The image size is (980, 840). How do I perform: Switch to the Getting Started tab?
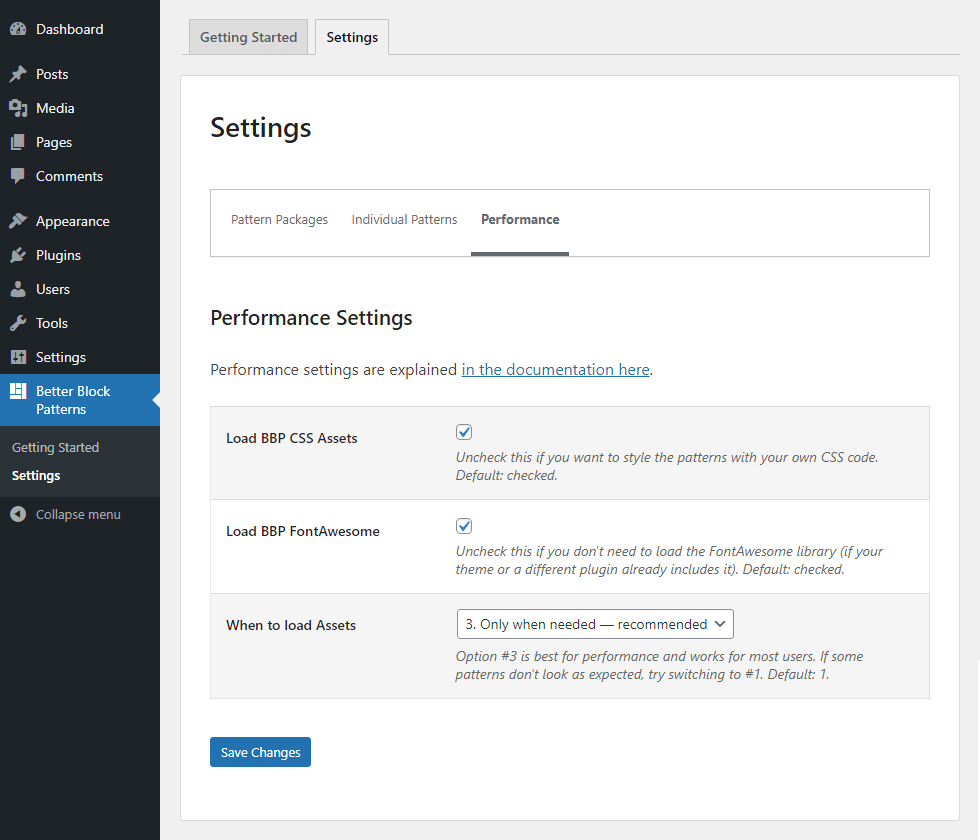(x=248, y=38)
